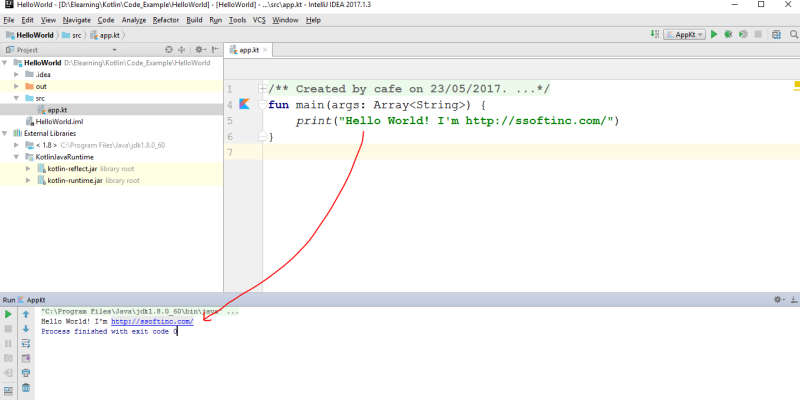Print console output using the printer icon
The image size is (800, 400).
click(26, 372)
